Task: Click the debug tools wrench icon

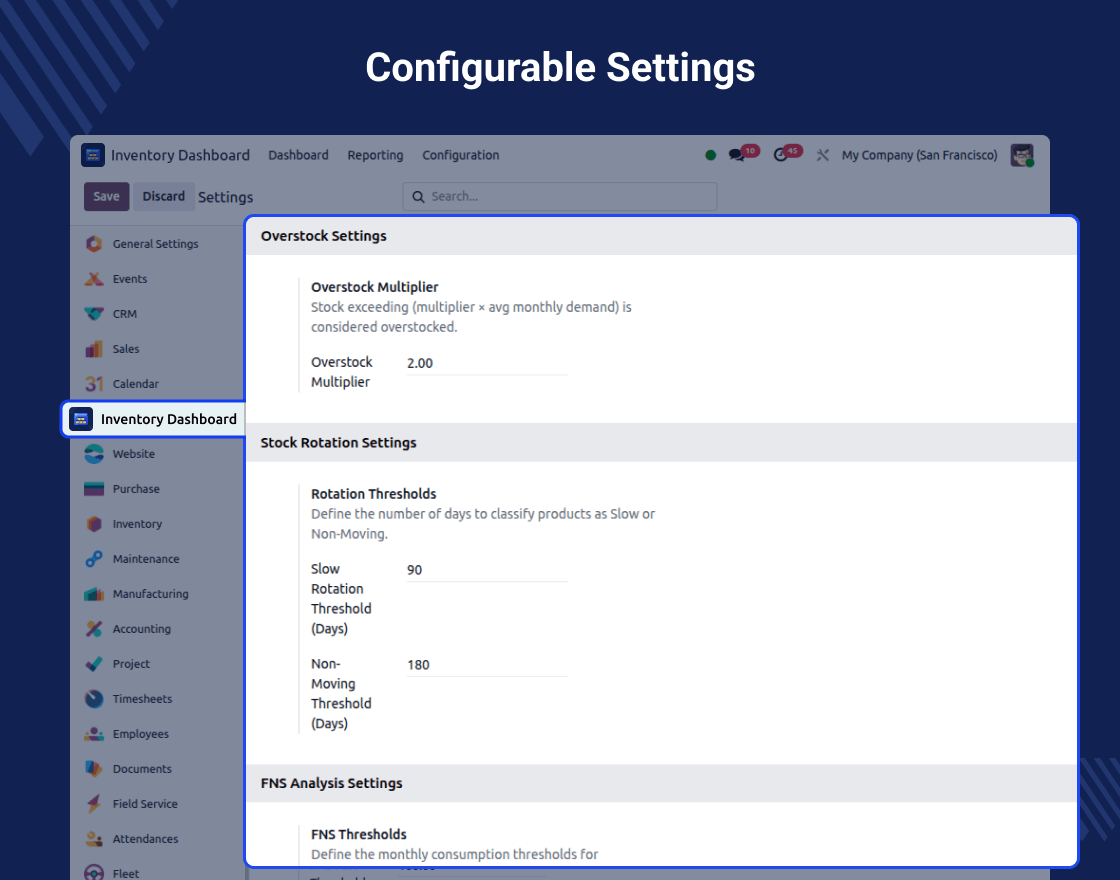Action: coord(823,155)
